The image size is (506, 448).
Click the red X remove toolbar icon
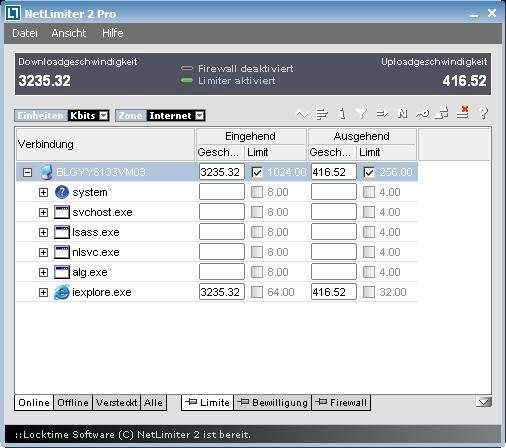[463, 112]
